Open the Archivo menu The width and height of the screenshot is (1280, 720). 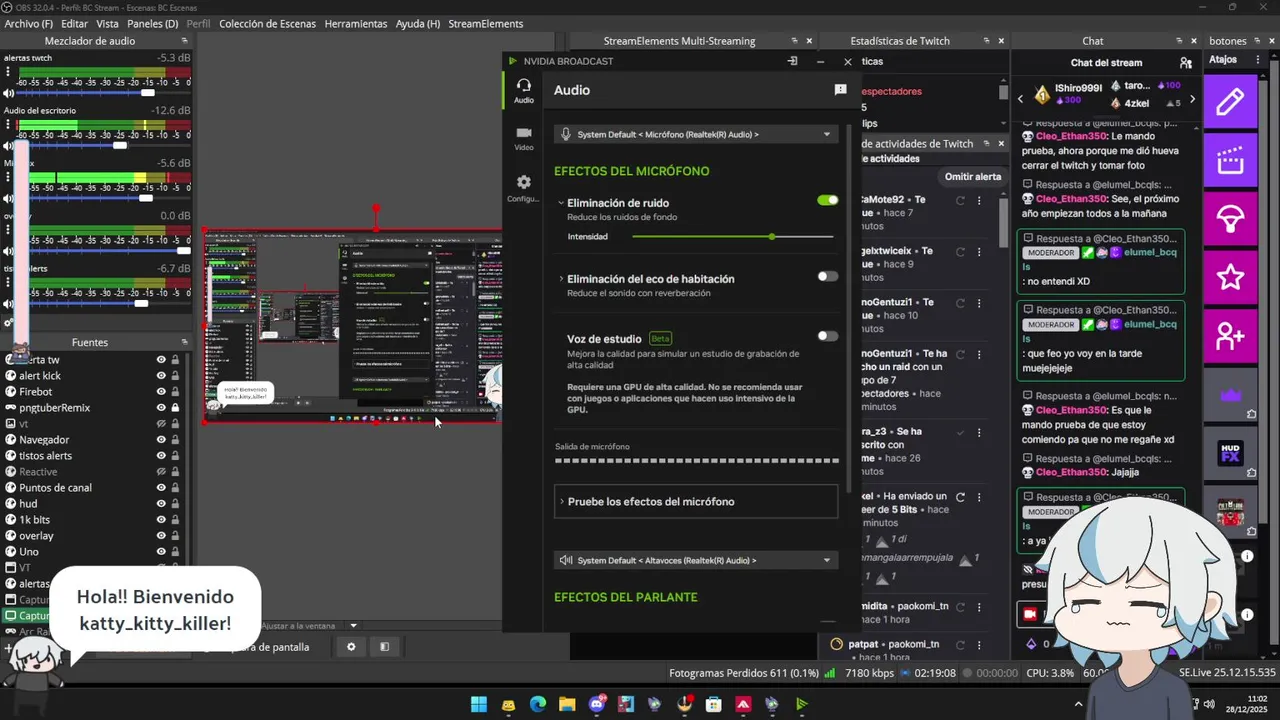[x=29, y=23]
